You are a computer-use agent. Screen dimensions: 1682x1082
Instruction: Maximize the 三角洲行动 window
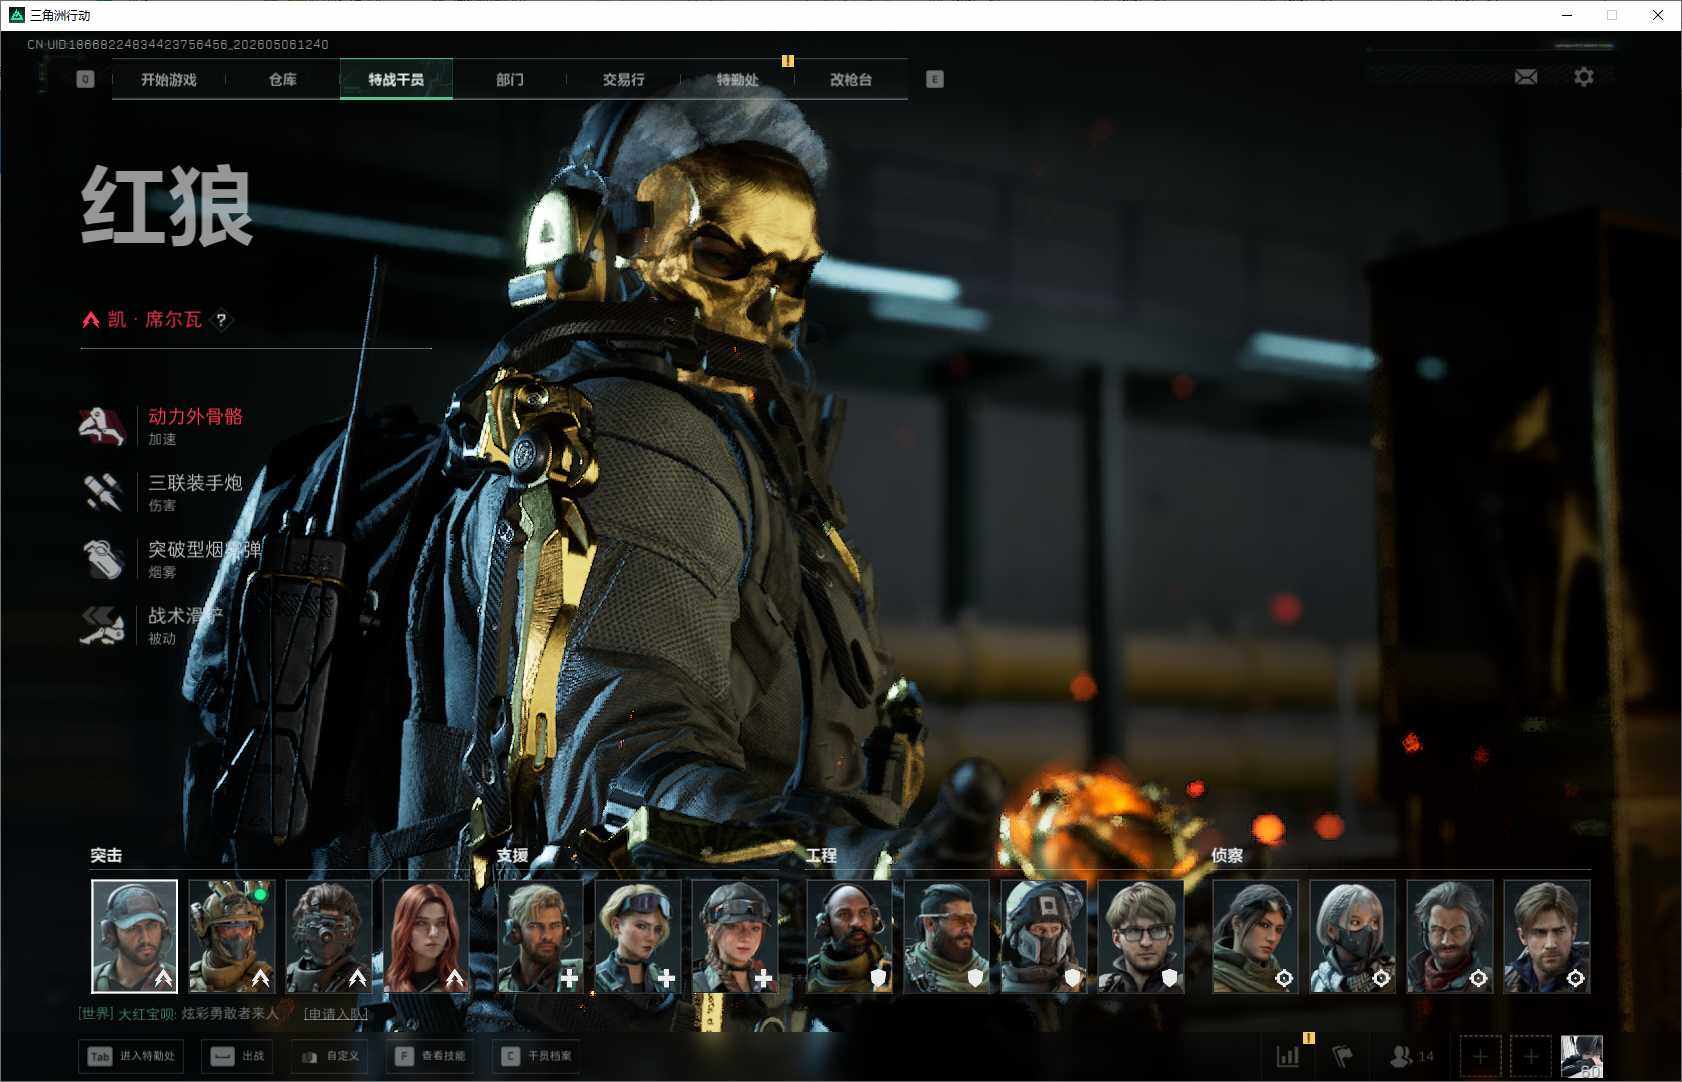click(x=1612, y=15)
